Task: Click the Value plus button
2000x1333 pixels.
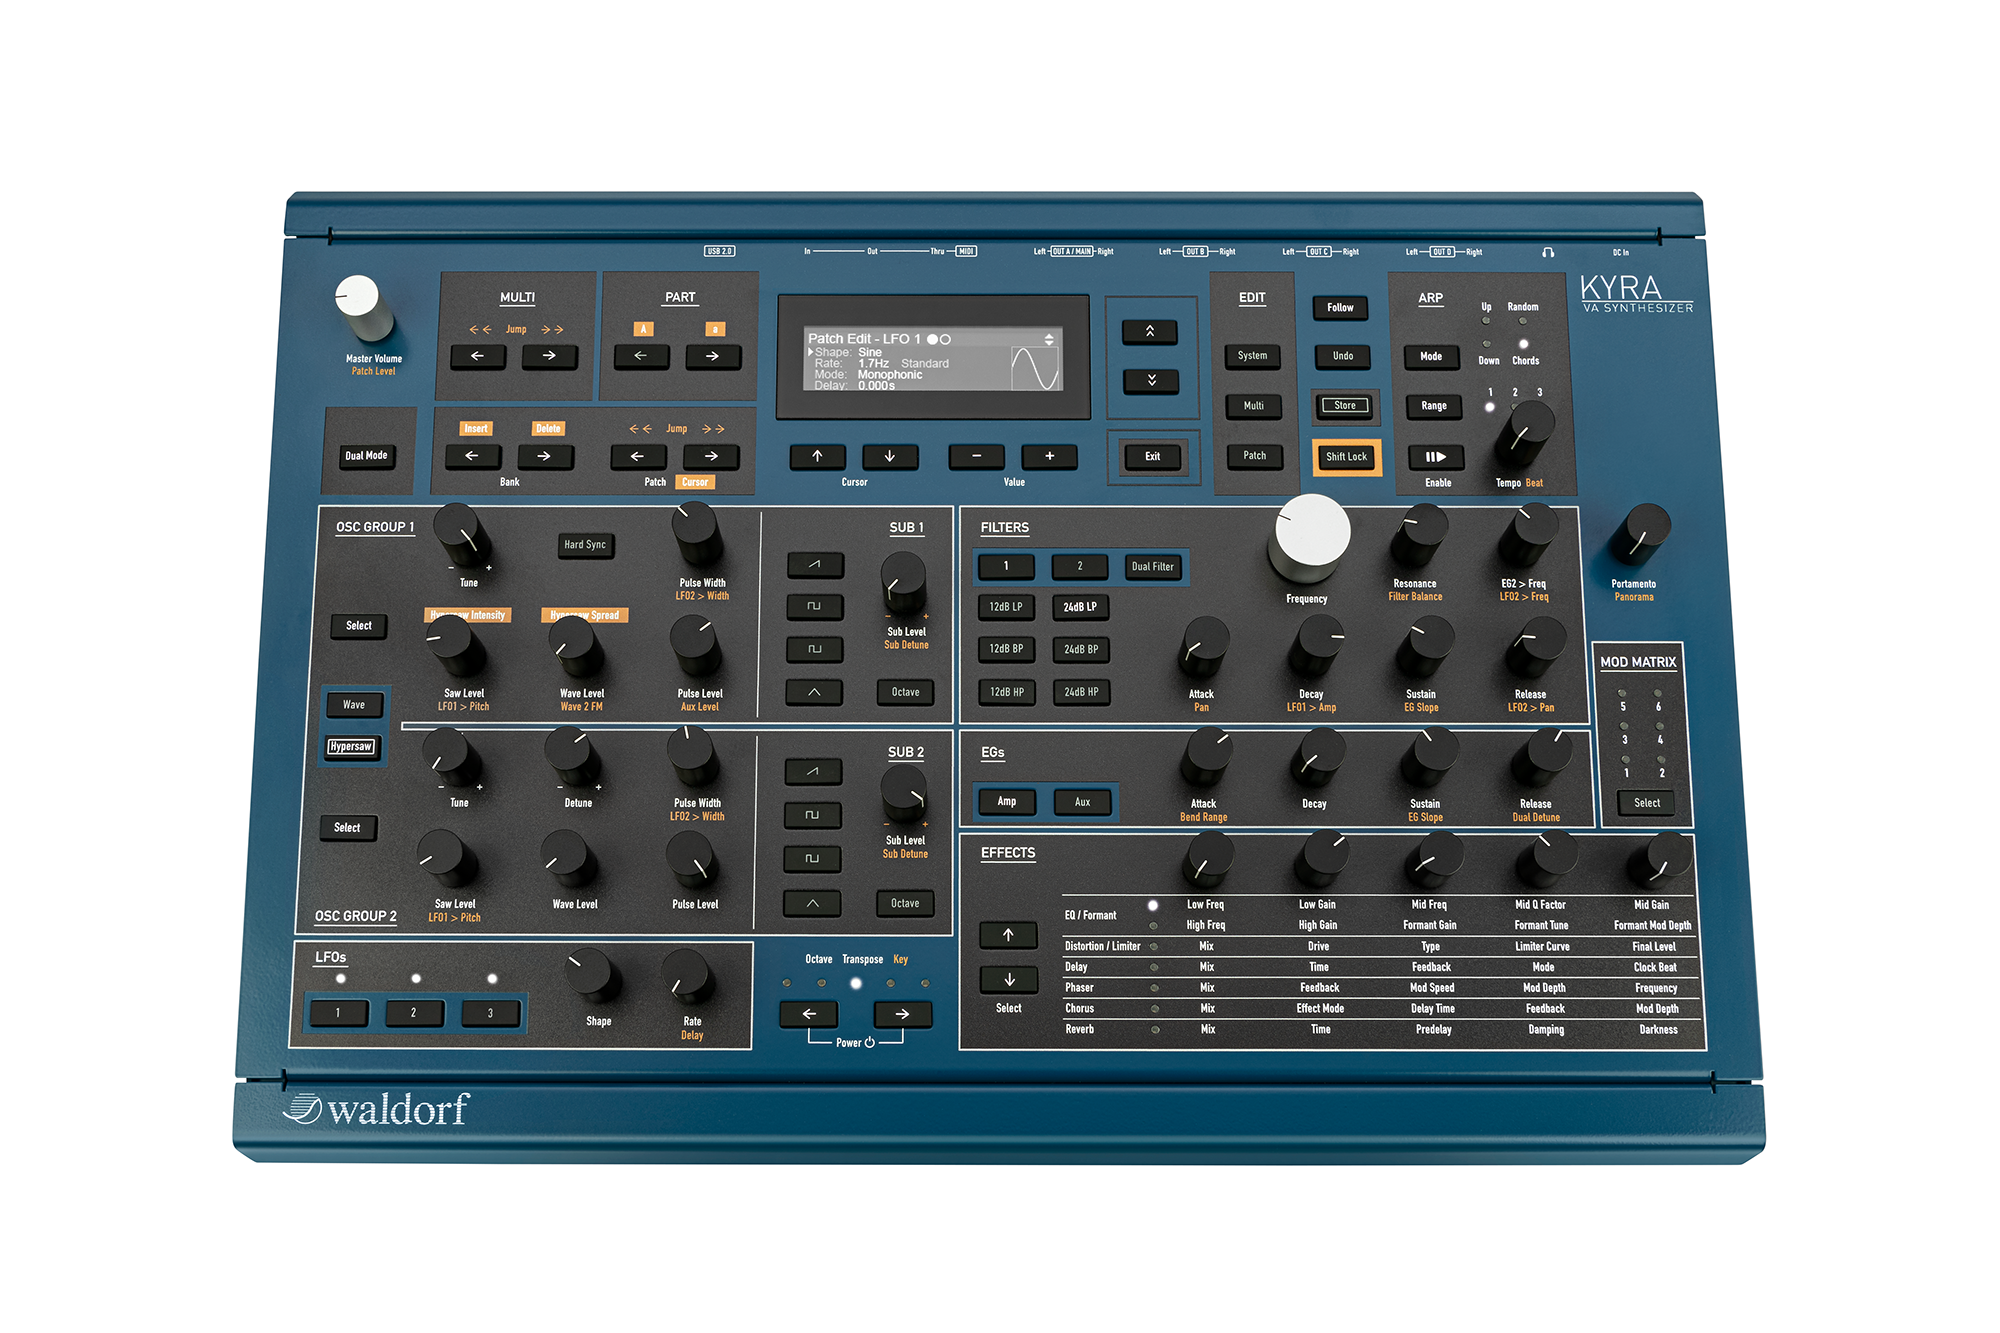Action: tap(1049, 456)
